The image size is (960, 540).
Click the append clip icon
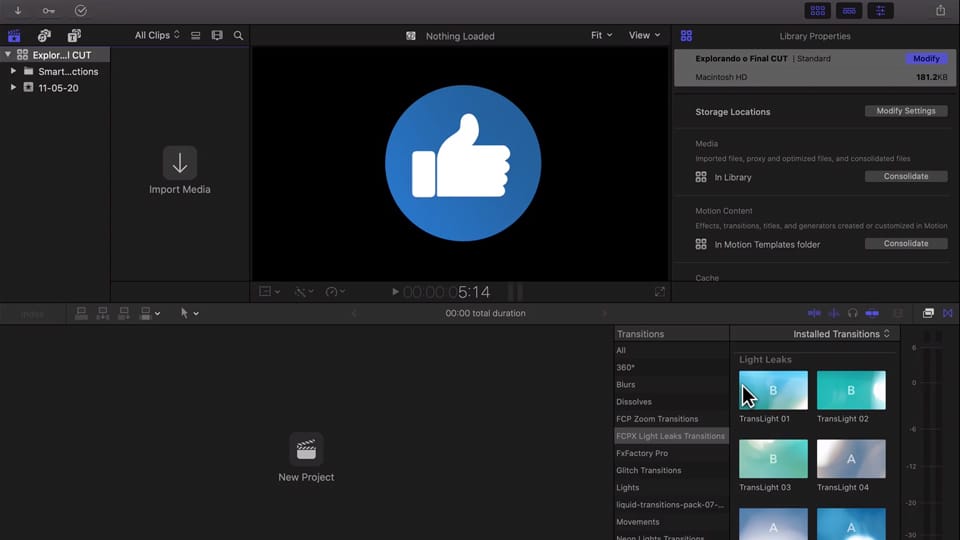(124, 313)
